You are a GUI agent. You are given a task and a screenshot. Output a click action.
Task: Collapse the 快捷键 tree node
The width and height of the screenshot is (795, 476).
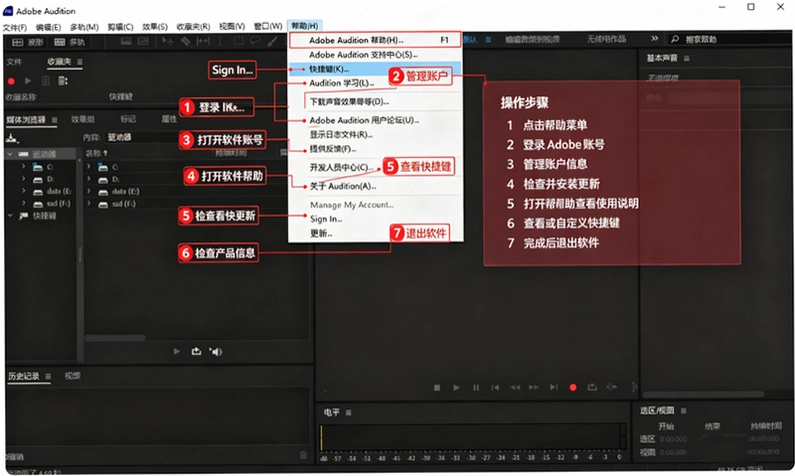pyautogui.click(x=10, y=215)
